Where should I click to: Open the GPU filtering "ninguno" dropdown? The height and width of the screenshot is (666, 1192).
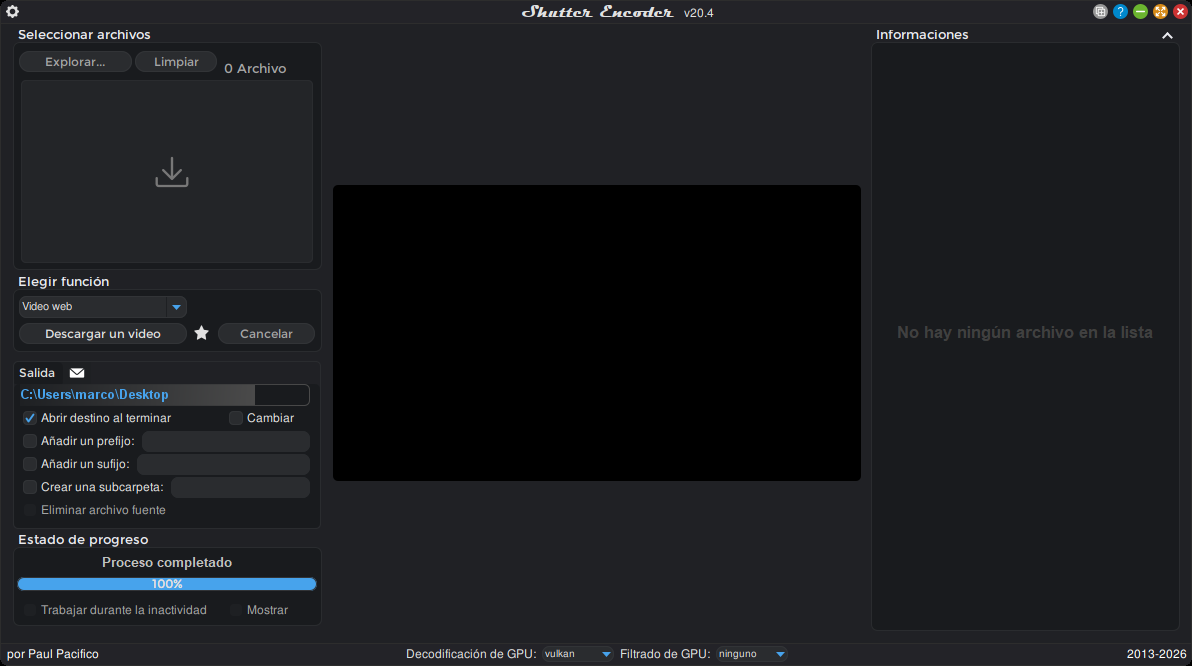(x=751, y=654)
